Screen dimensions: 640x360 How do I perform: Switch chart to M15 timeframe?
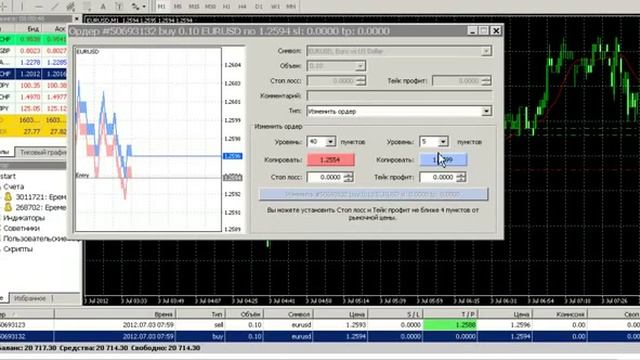(194, 6)
